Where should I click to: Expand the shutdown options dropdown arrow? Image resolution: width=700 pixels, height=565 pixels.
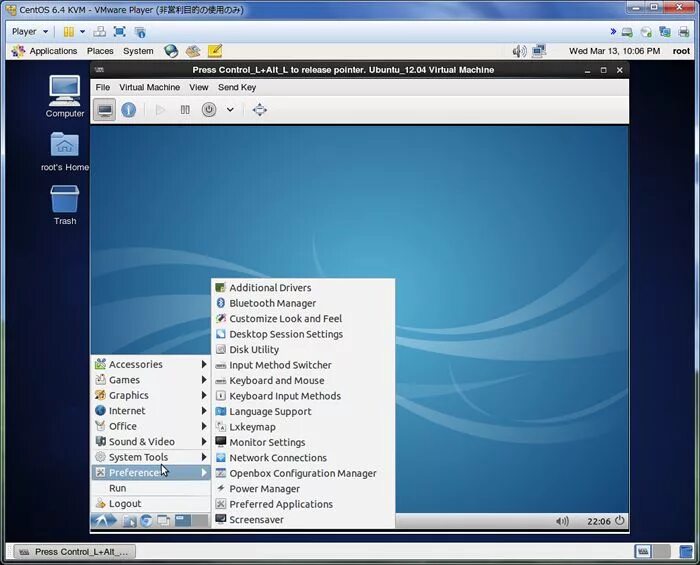pyautogui.click(x=230, y=110)
